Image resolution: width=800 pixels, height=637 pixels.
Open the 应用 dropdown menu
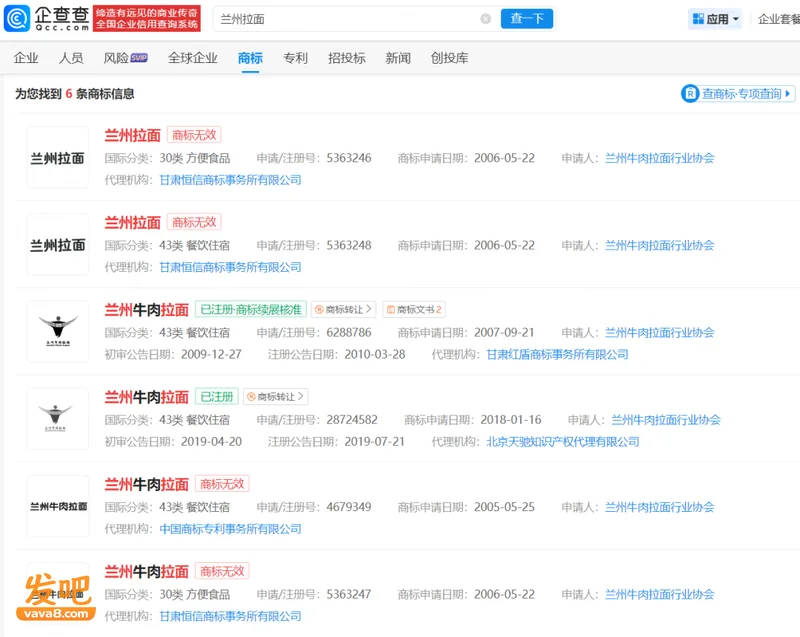pos(715,19)
